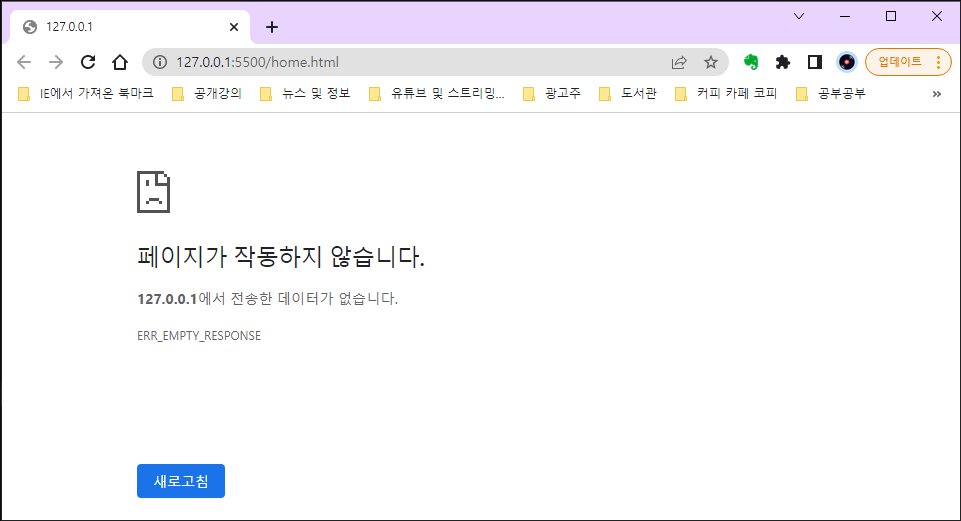
Task: Open the 공개강의 bookmark folder
Action: 207,94
